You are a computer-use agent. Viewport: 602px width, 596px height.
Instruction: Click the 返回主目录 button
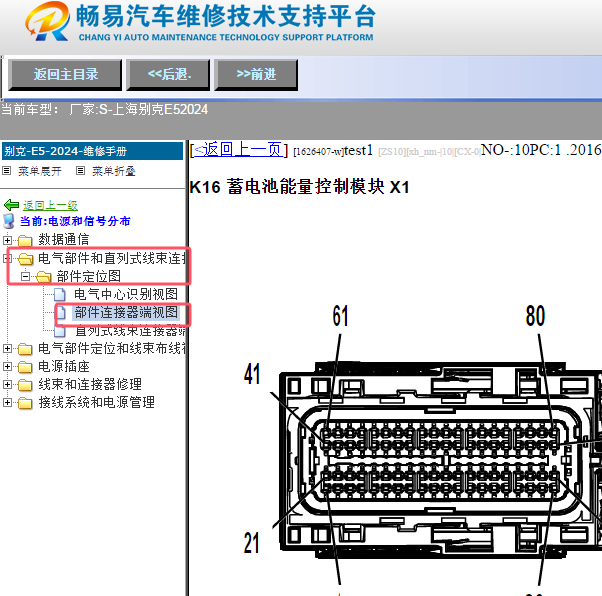pyautogui.click(x=65, y=74)
